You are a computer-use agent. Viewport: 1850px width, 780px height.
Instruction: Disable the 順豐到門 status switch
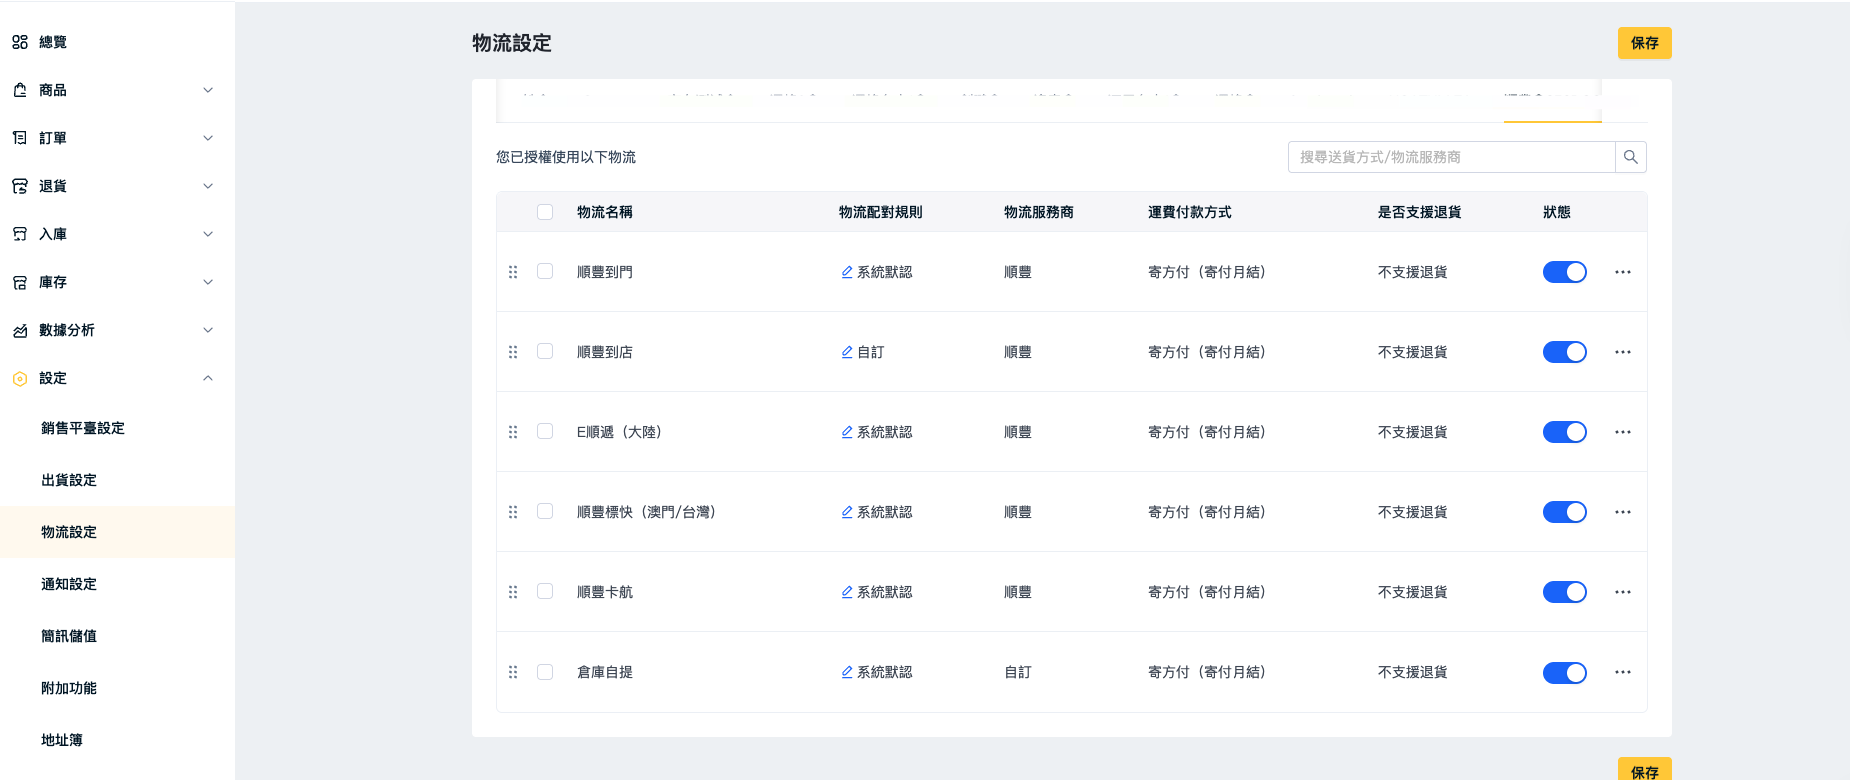click(1565, 272)
